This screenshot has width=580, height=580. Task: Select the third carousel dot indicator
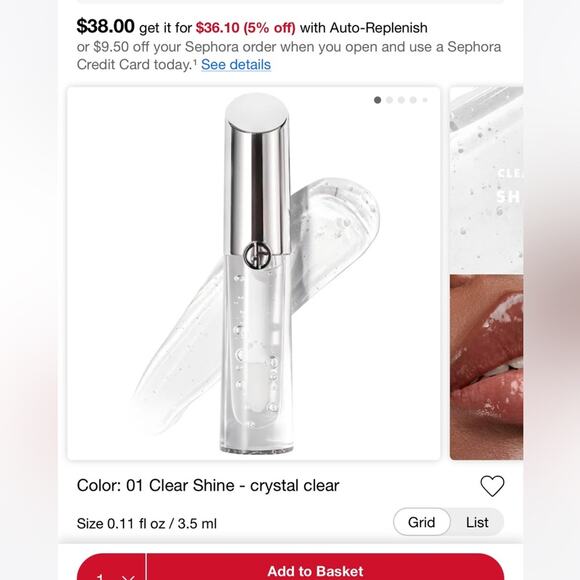[x=401, y=100]
